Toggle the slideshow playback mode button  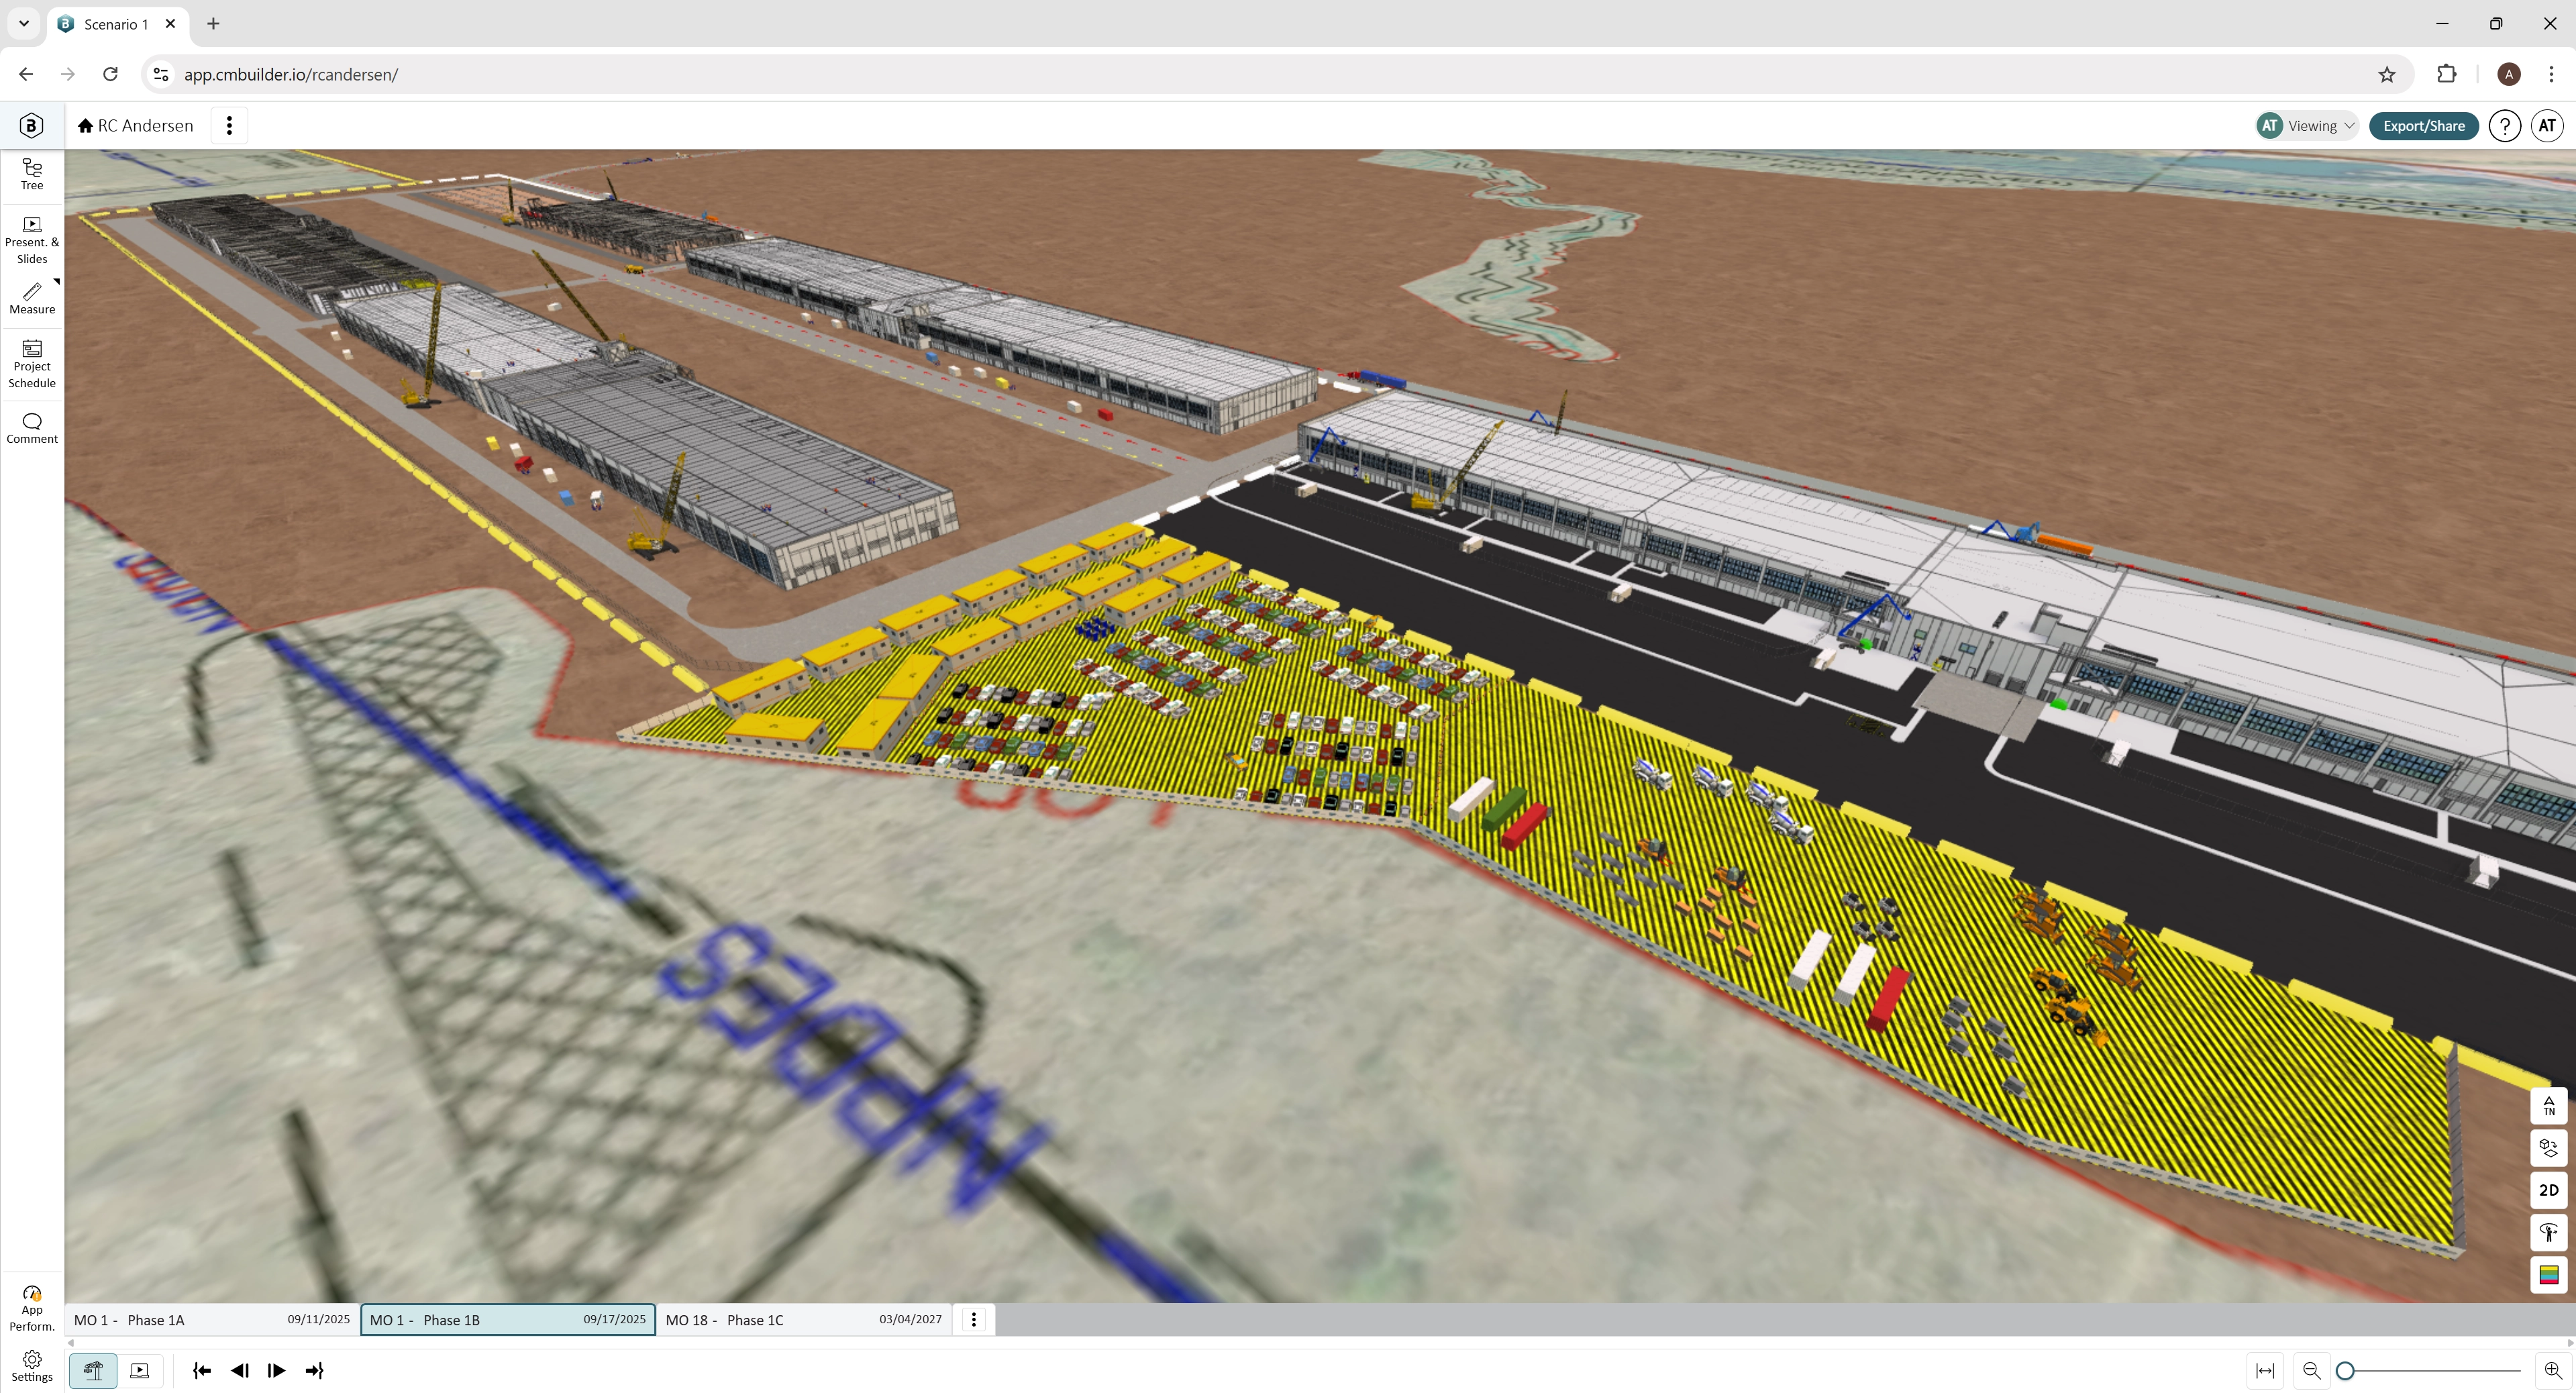(140, 1370)
